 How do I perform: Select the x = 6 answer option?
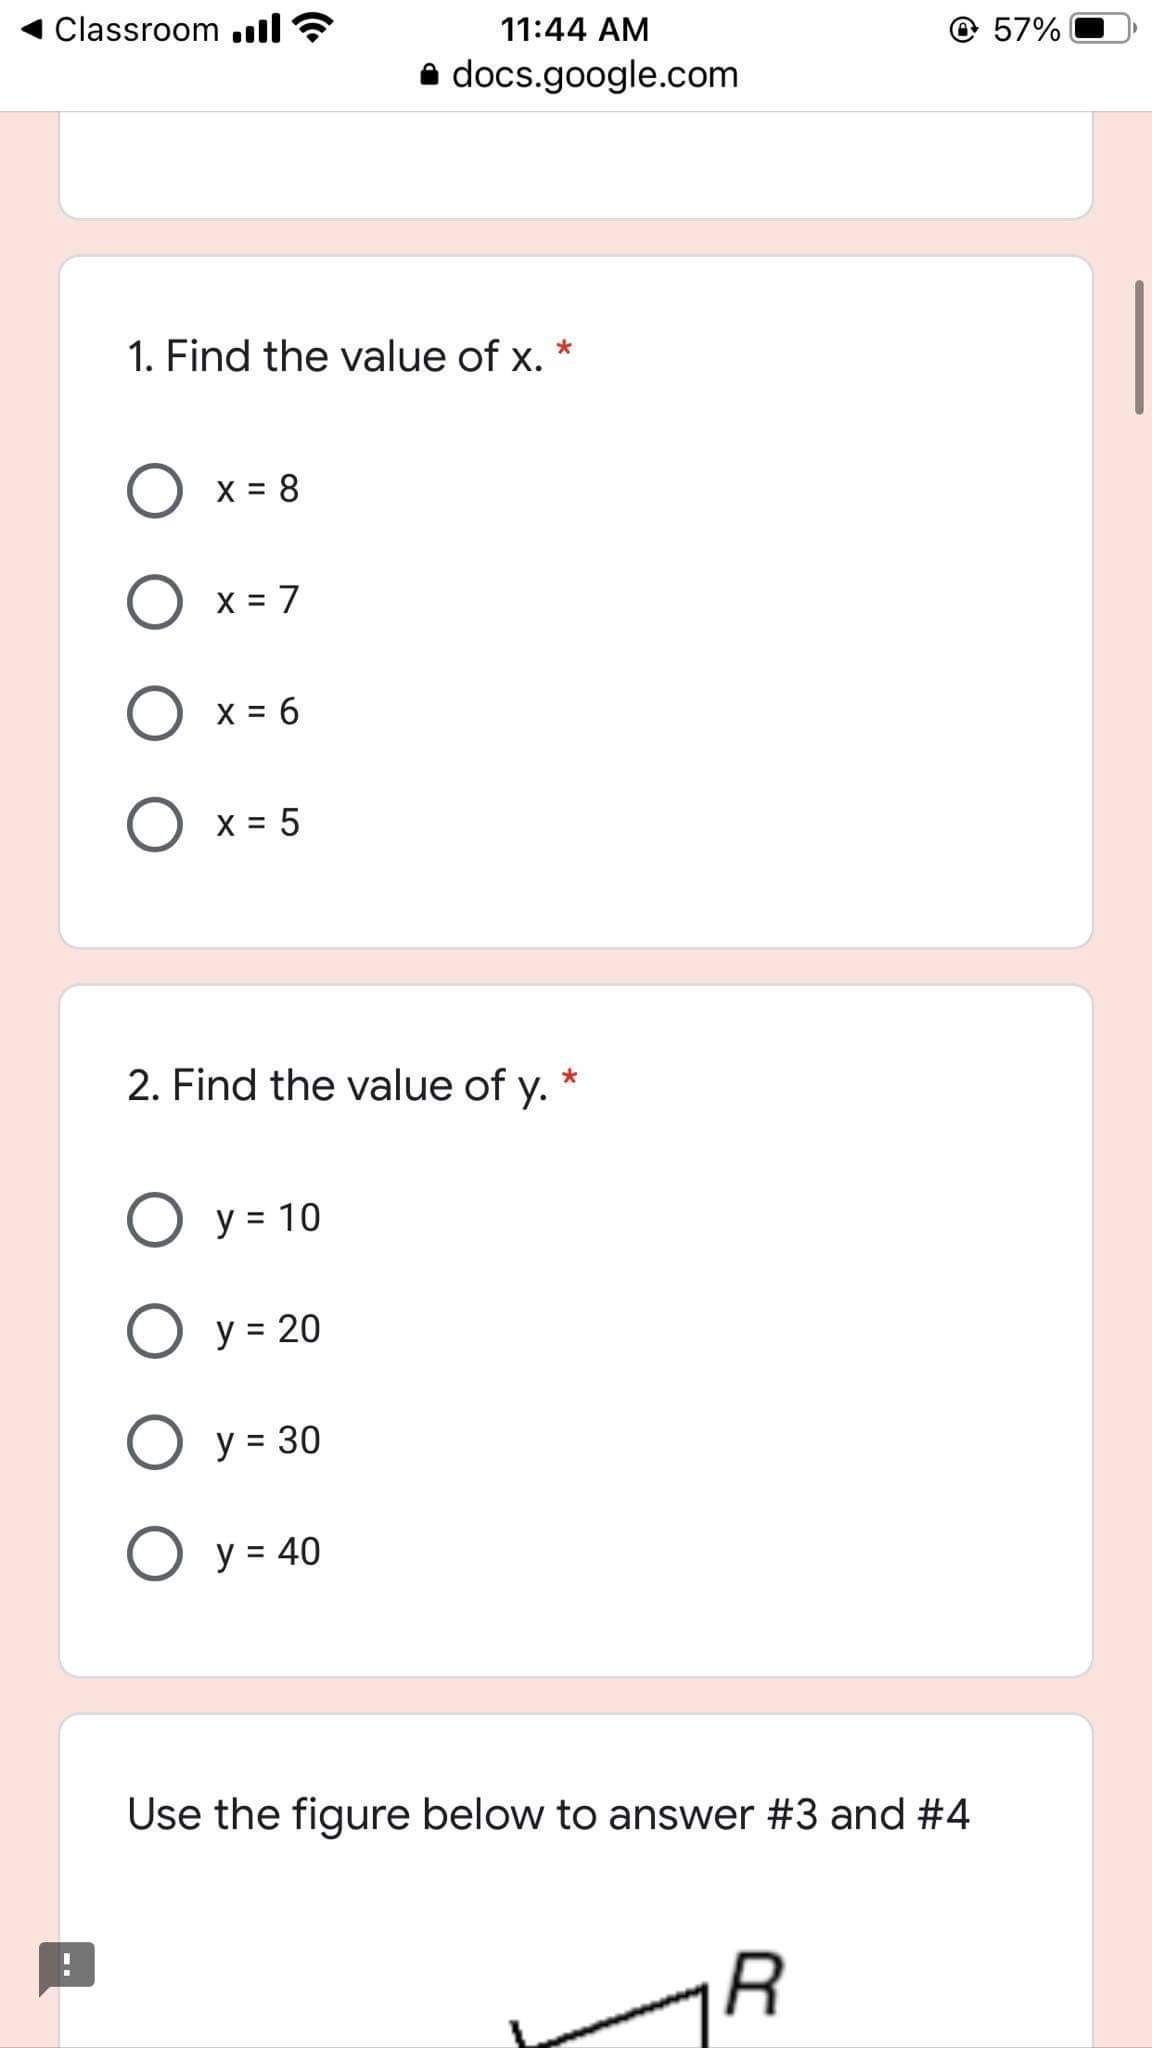click(x=155, y=713)
